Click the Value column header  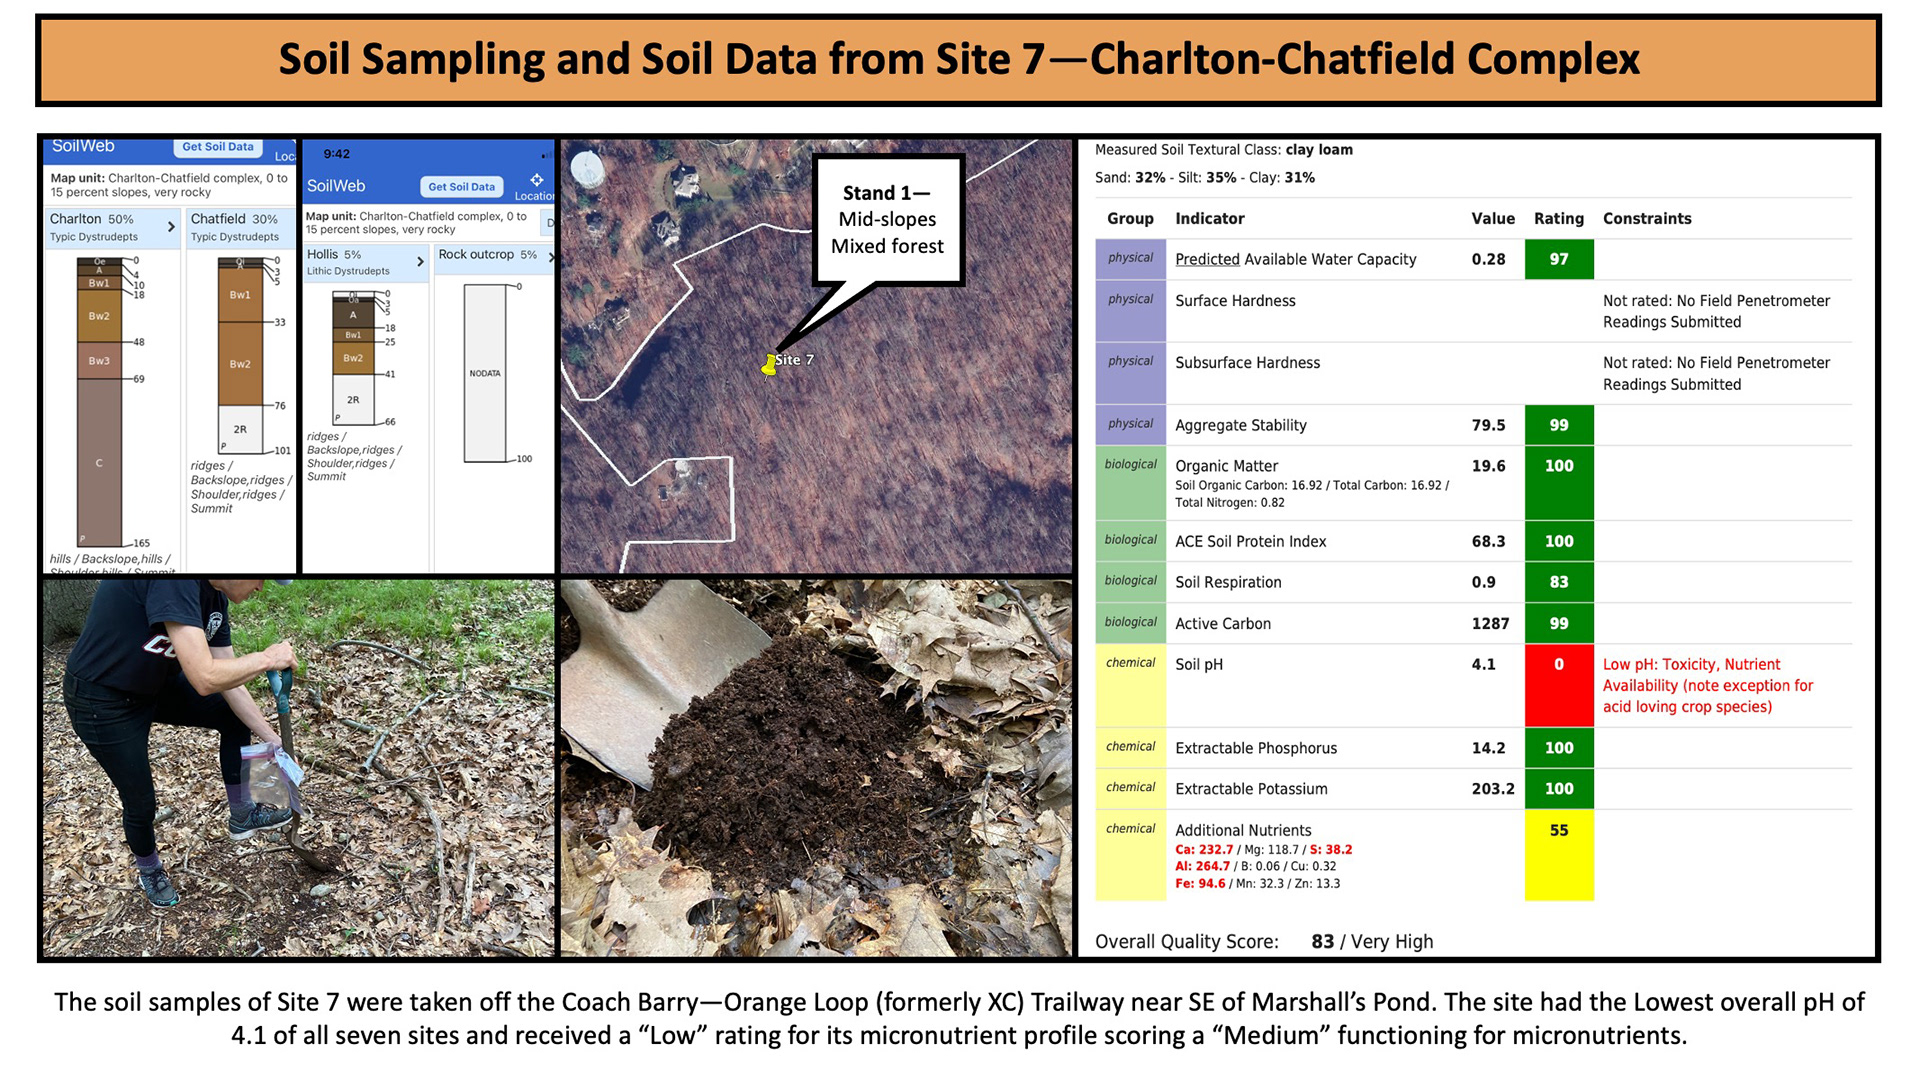[1492, 218]
